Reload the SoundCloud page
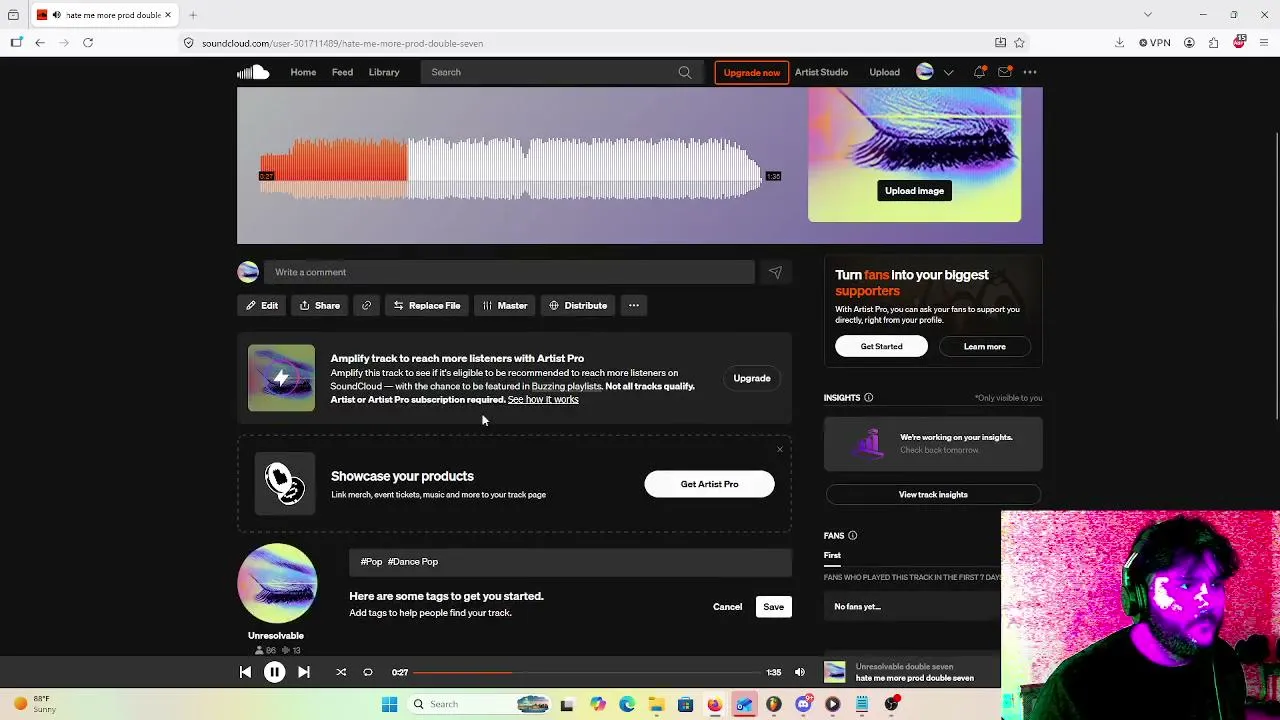The width and height of the screenshot is (1280, 720). pos(88,43)
